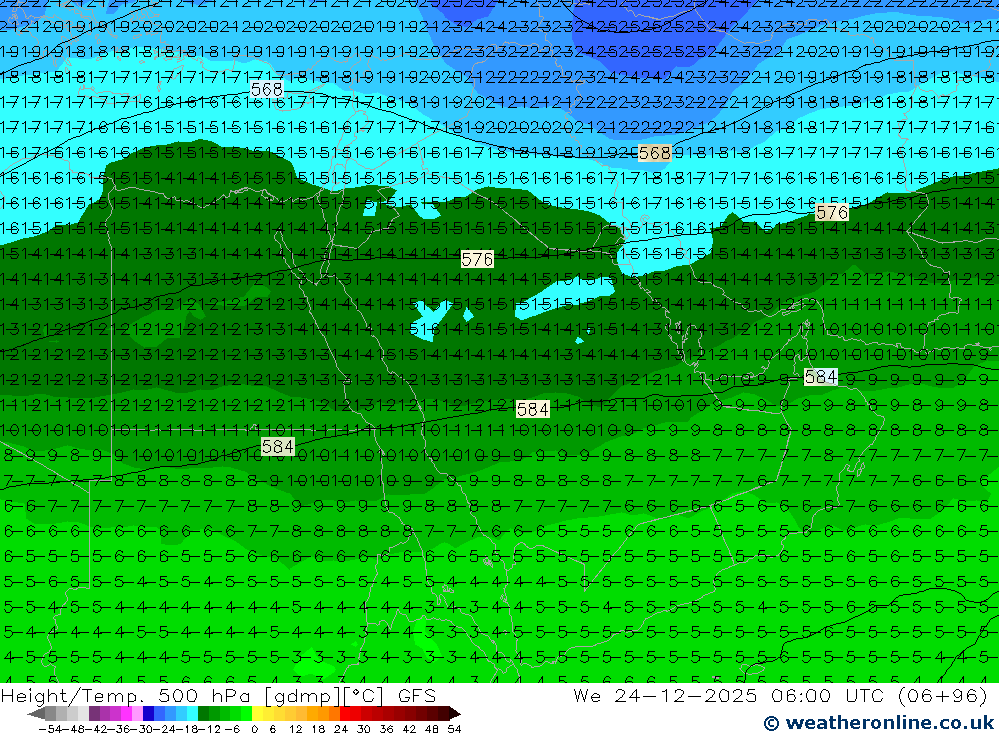Click the gray left arrow tip of legend

[x=36, y=713]
